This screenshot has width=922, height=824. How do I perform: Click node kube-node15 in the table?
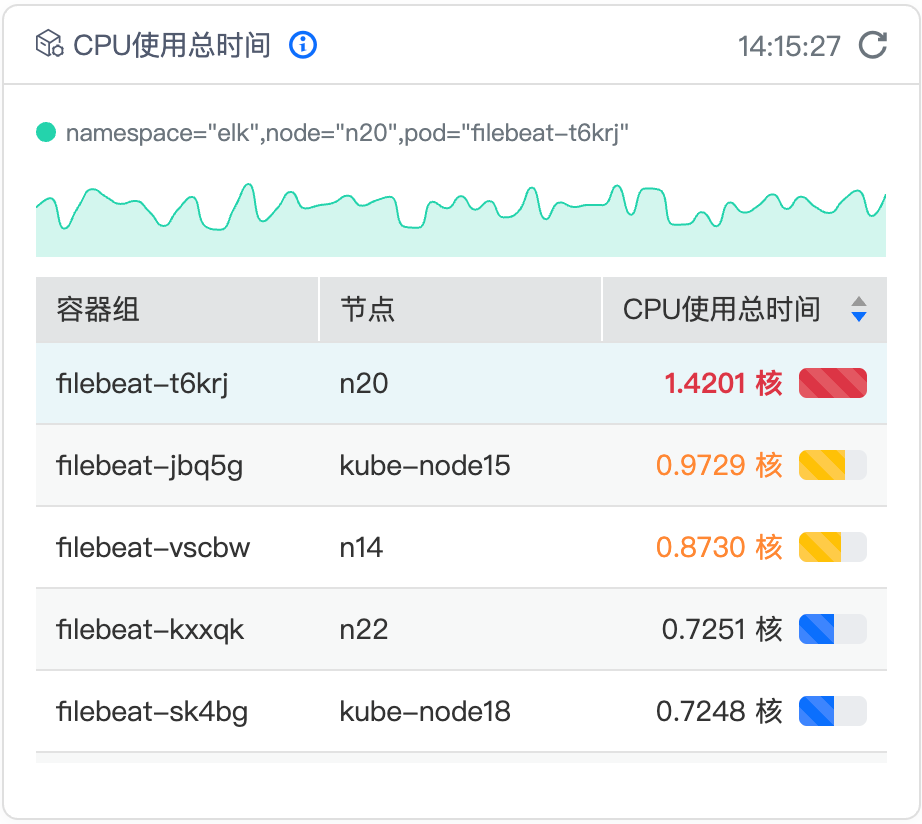pyautogui.click(x=425, y=465)
